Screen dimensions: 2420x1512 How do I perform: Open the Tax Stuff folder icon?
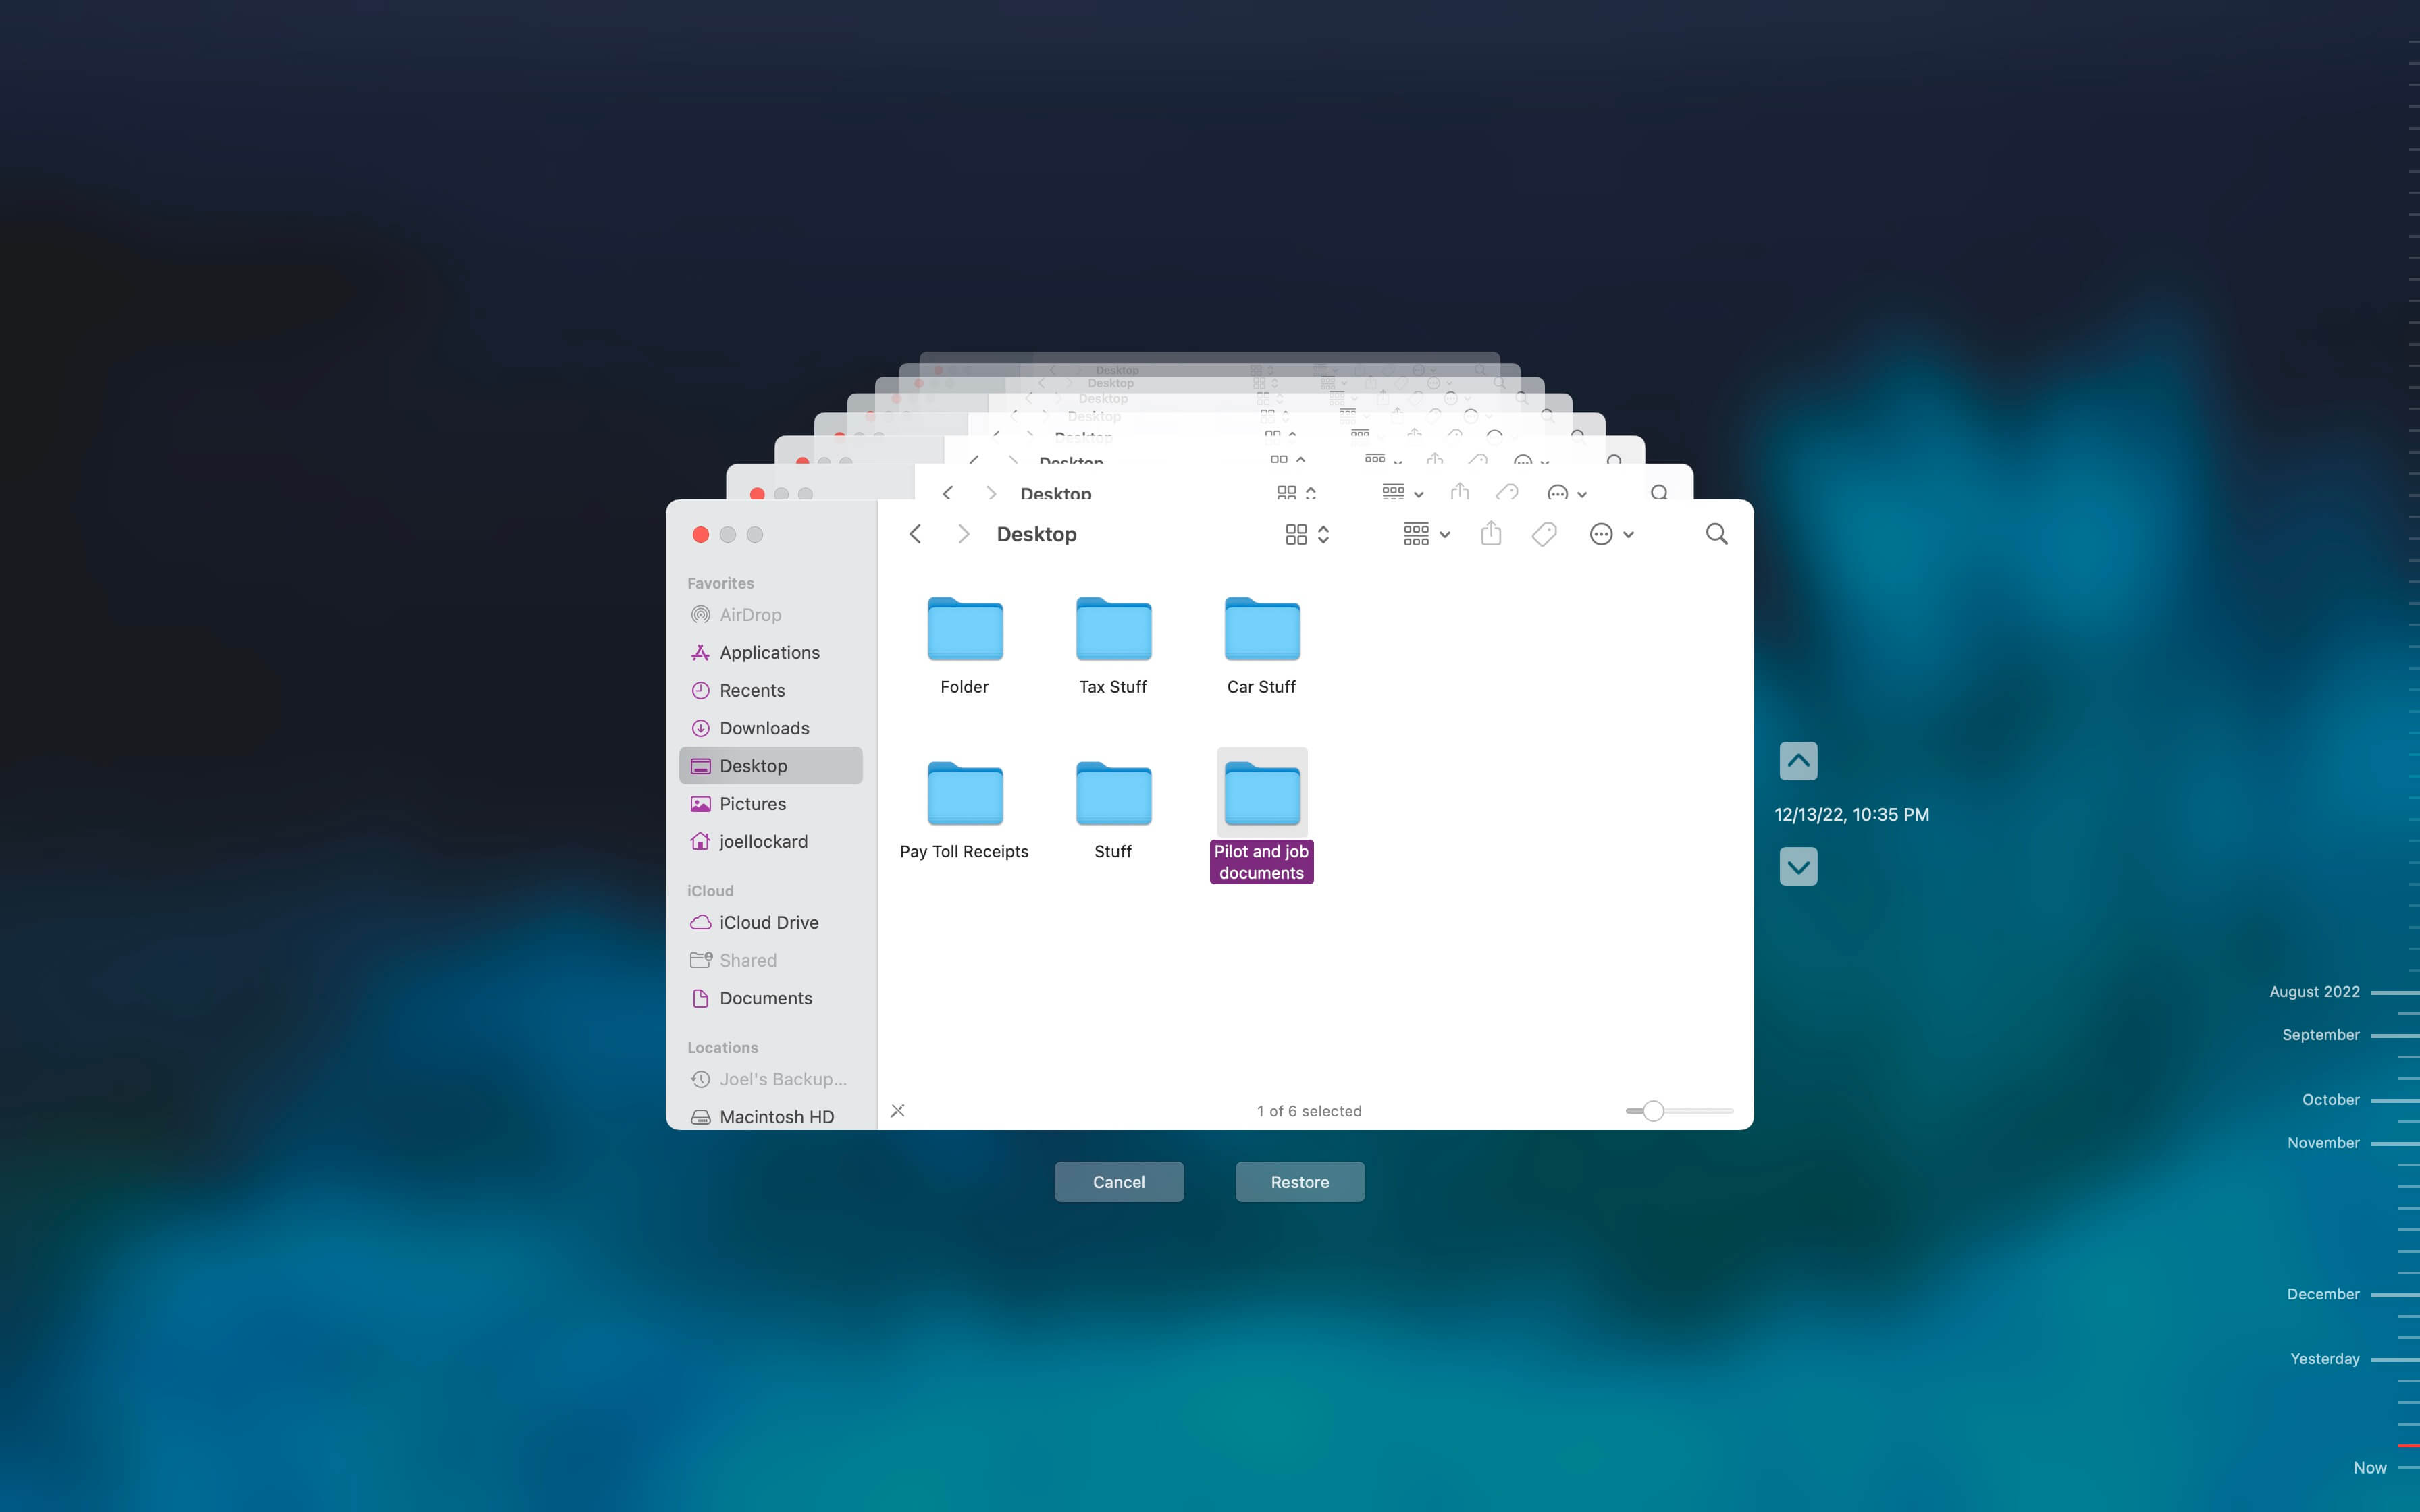[x=1113, y=629]
